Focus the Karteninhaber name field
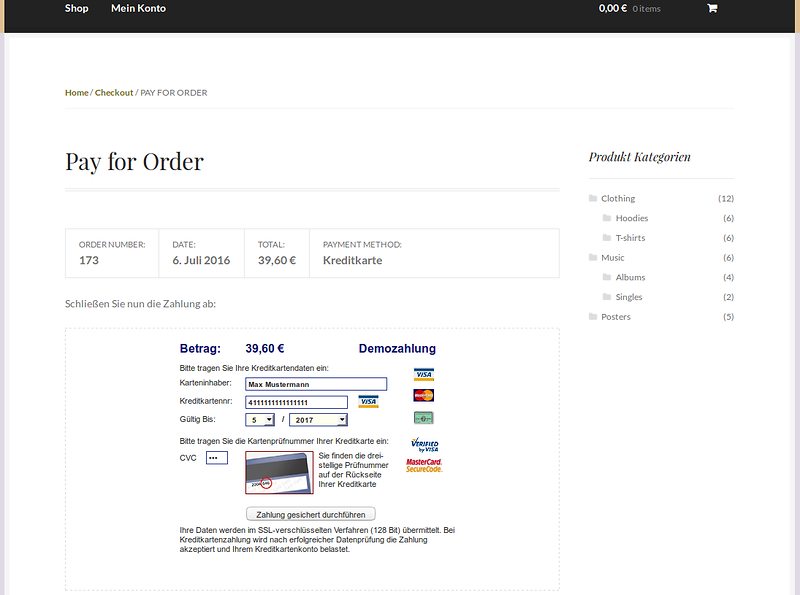The image size is (800, 595). [316, 384]
